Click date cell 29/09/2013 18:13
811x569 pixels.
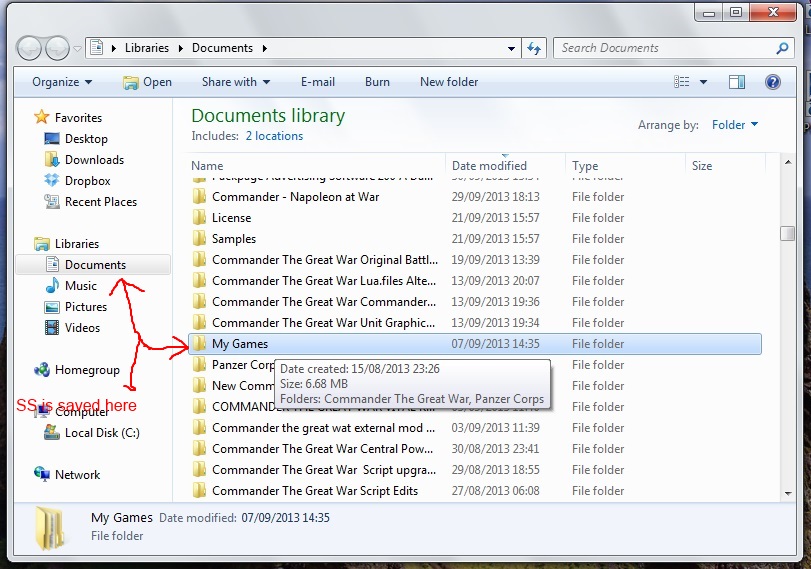[495, 197]
